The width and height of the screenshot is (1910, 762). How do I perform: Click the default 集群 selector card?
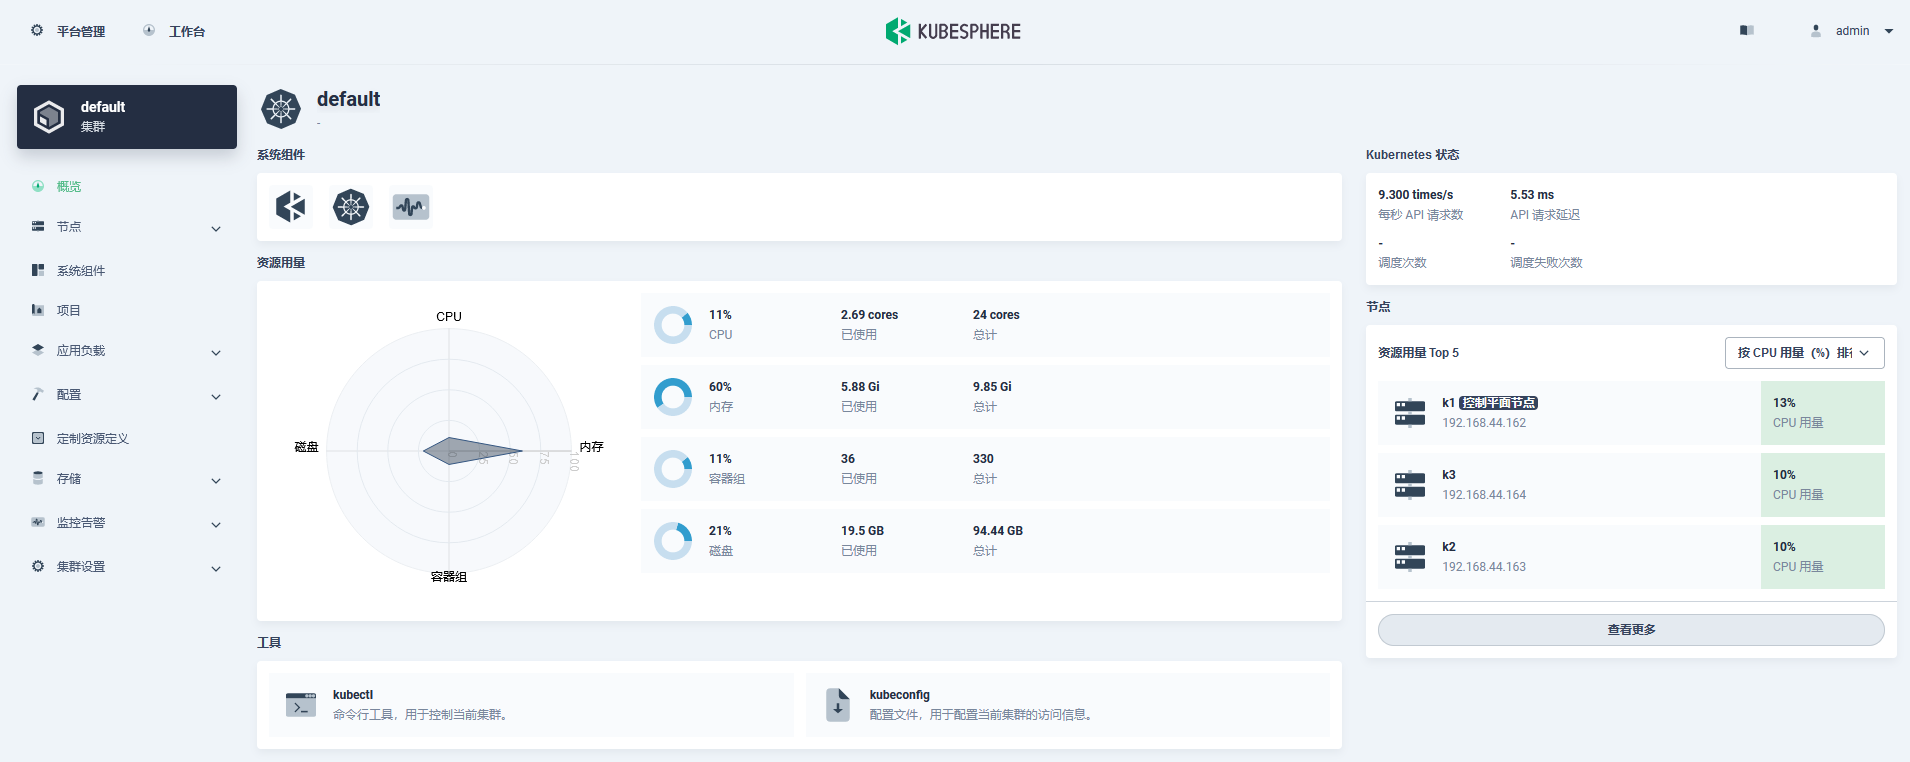[x=127, y=117]
